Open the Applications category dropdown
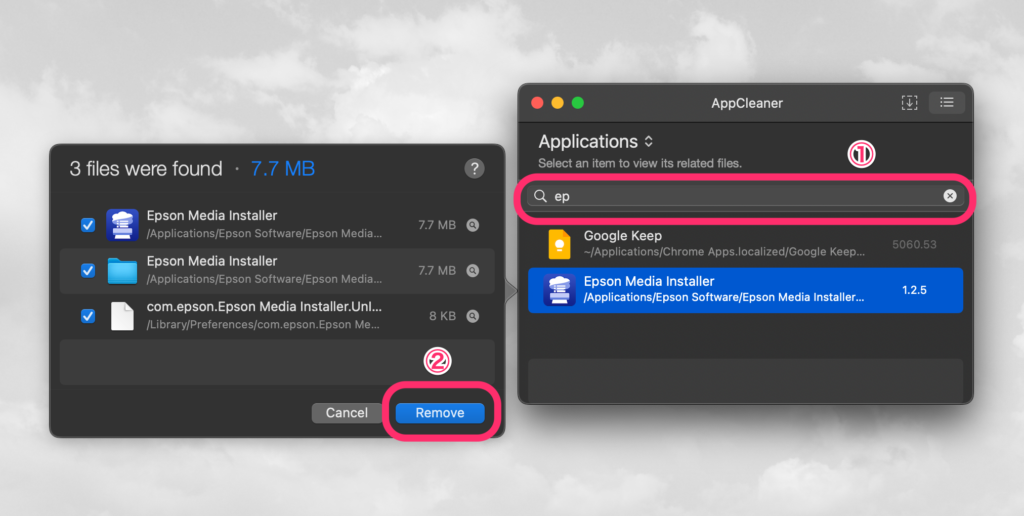1024x516 pixels. pos(596,141)
